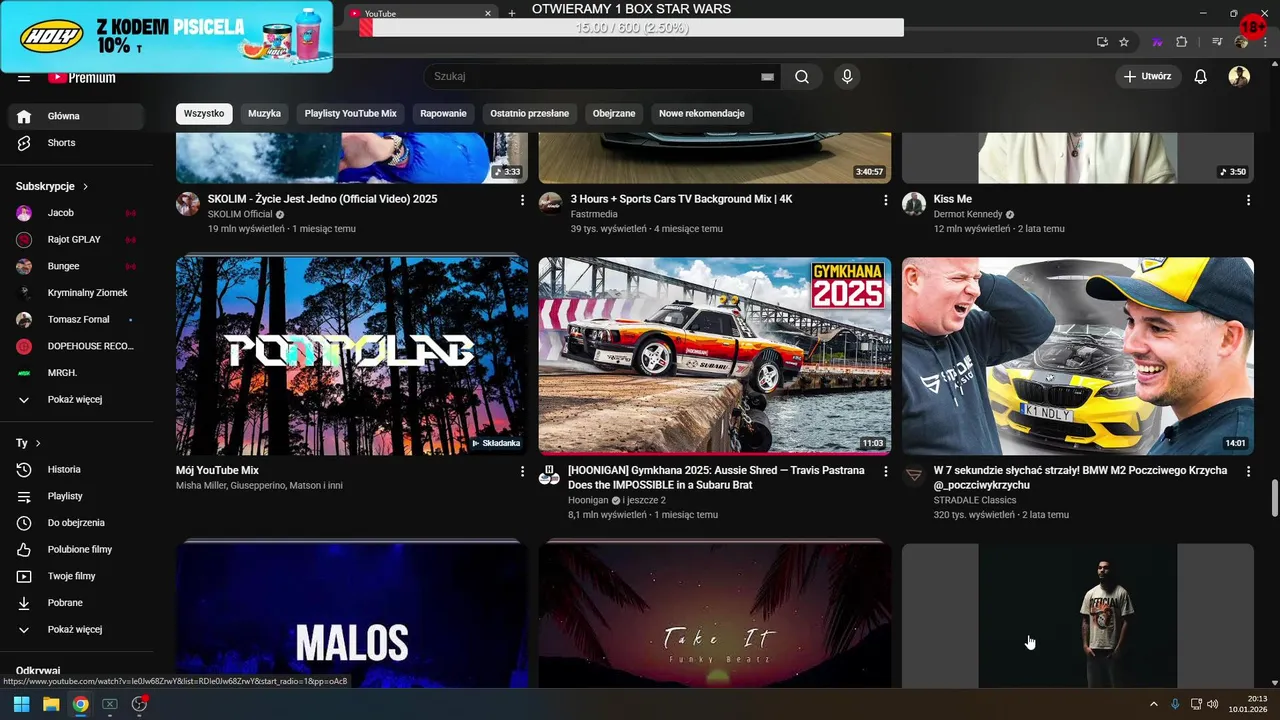Open File Explorer from taskbar

tap(51, 704)
